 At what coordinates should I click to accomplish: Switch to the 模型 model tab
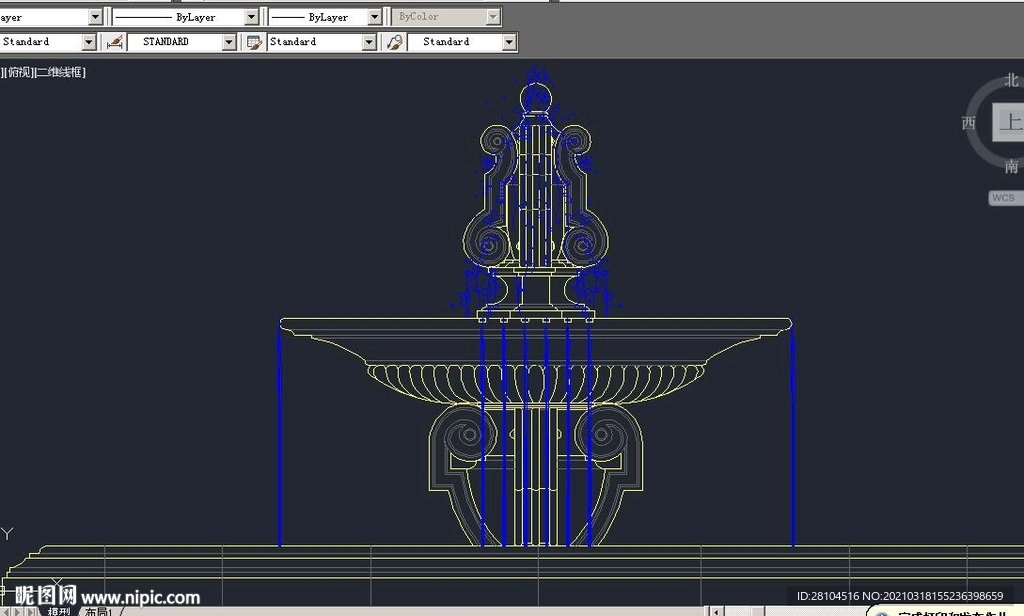click(x=59, y=611)
